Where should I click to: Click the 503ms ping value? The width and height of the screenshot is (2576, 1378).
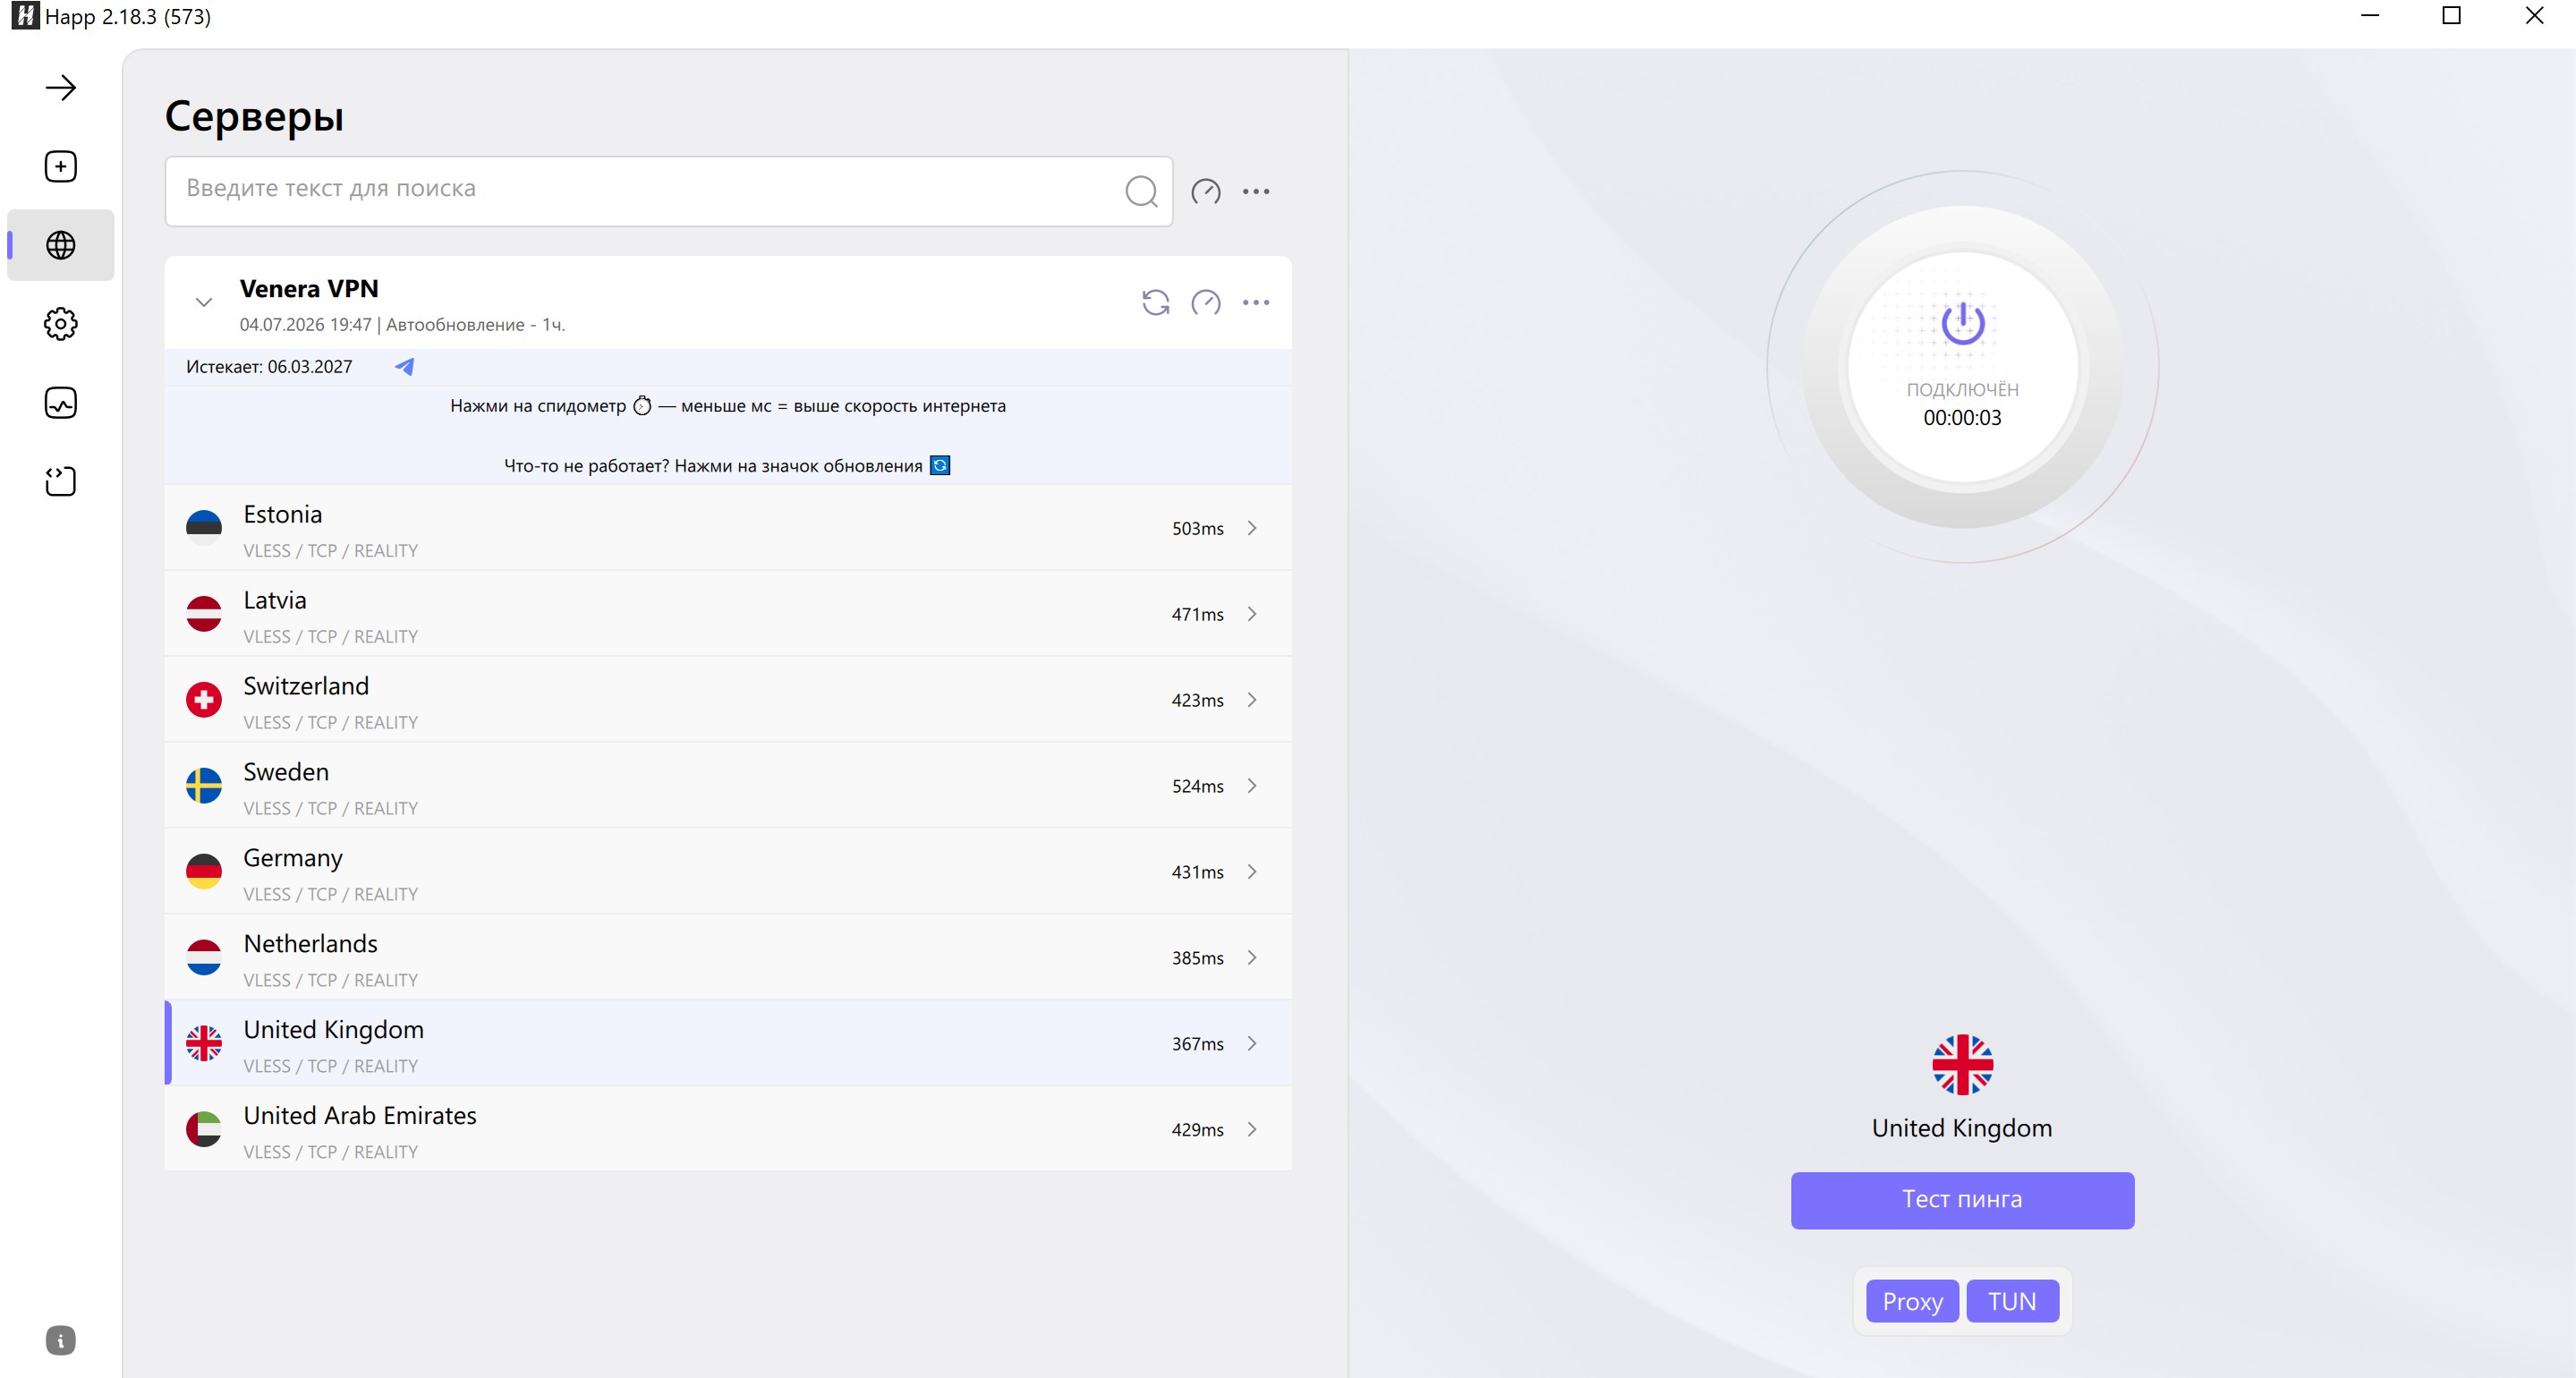point(1197,528)
